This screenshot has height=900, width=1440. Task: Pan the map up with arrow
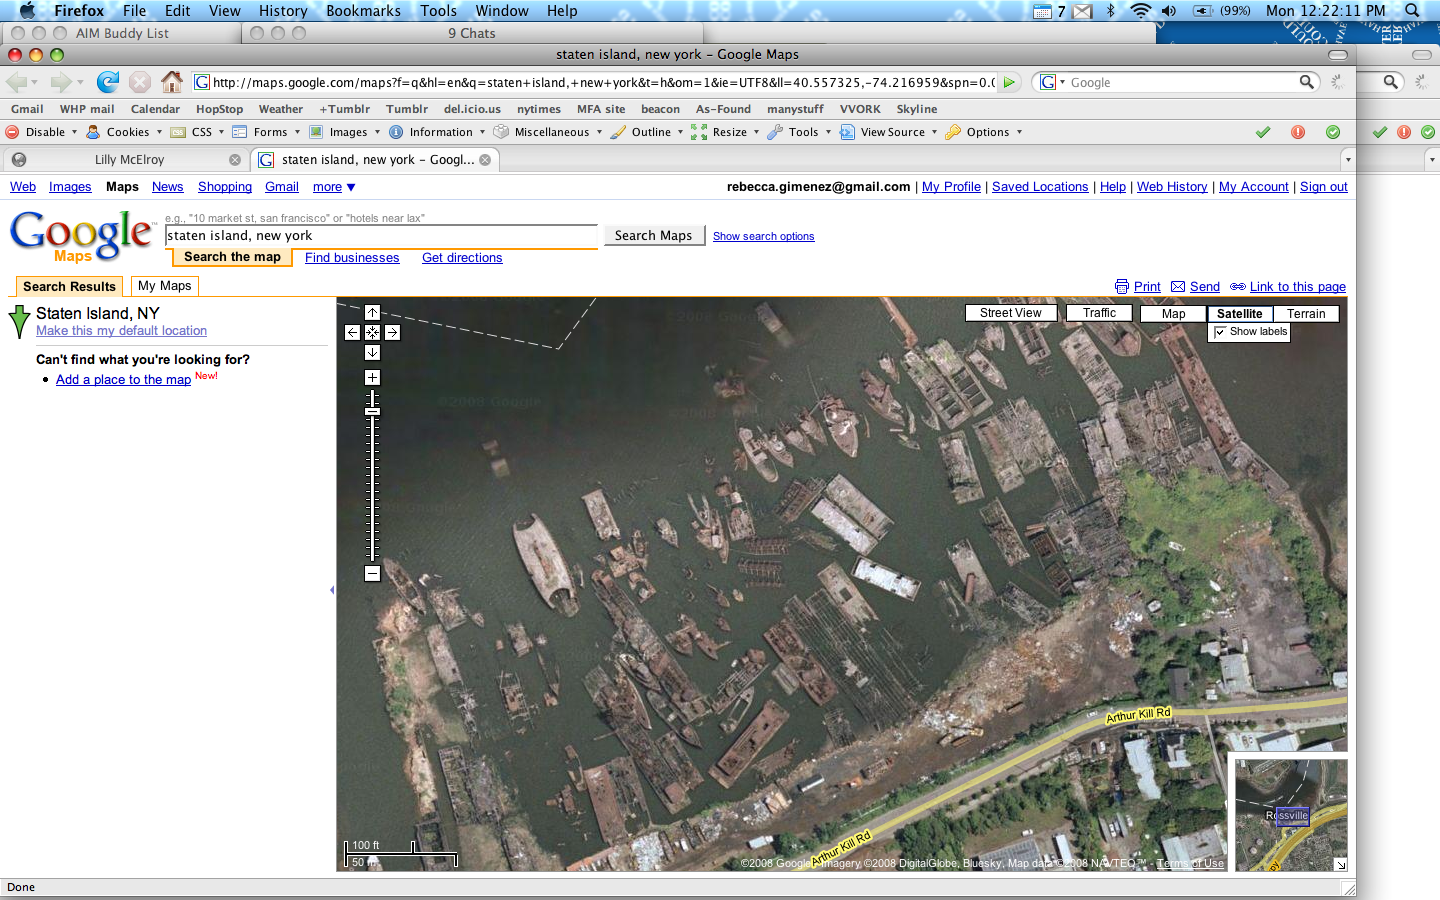pyautogui.click(x=372, y=312)
